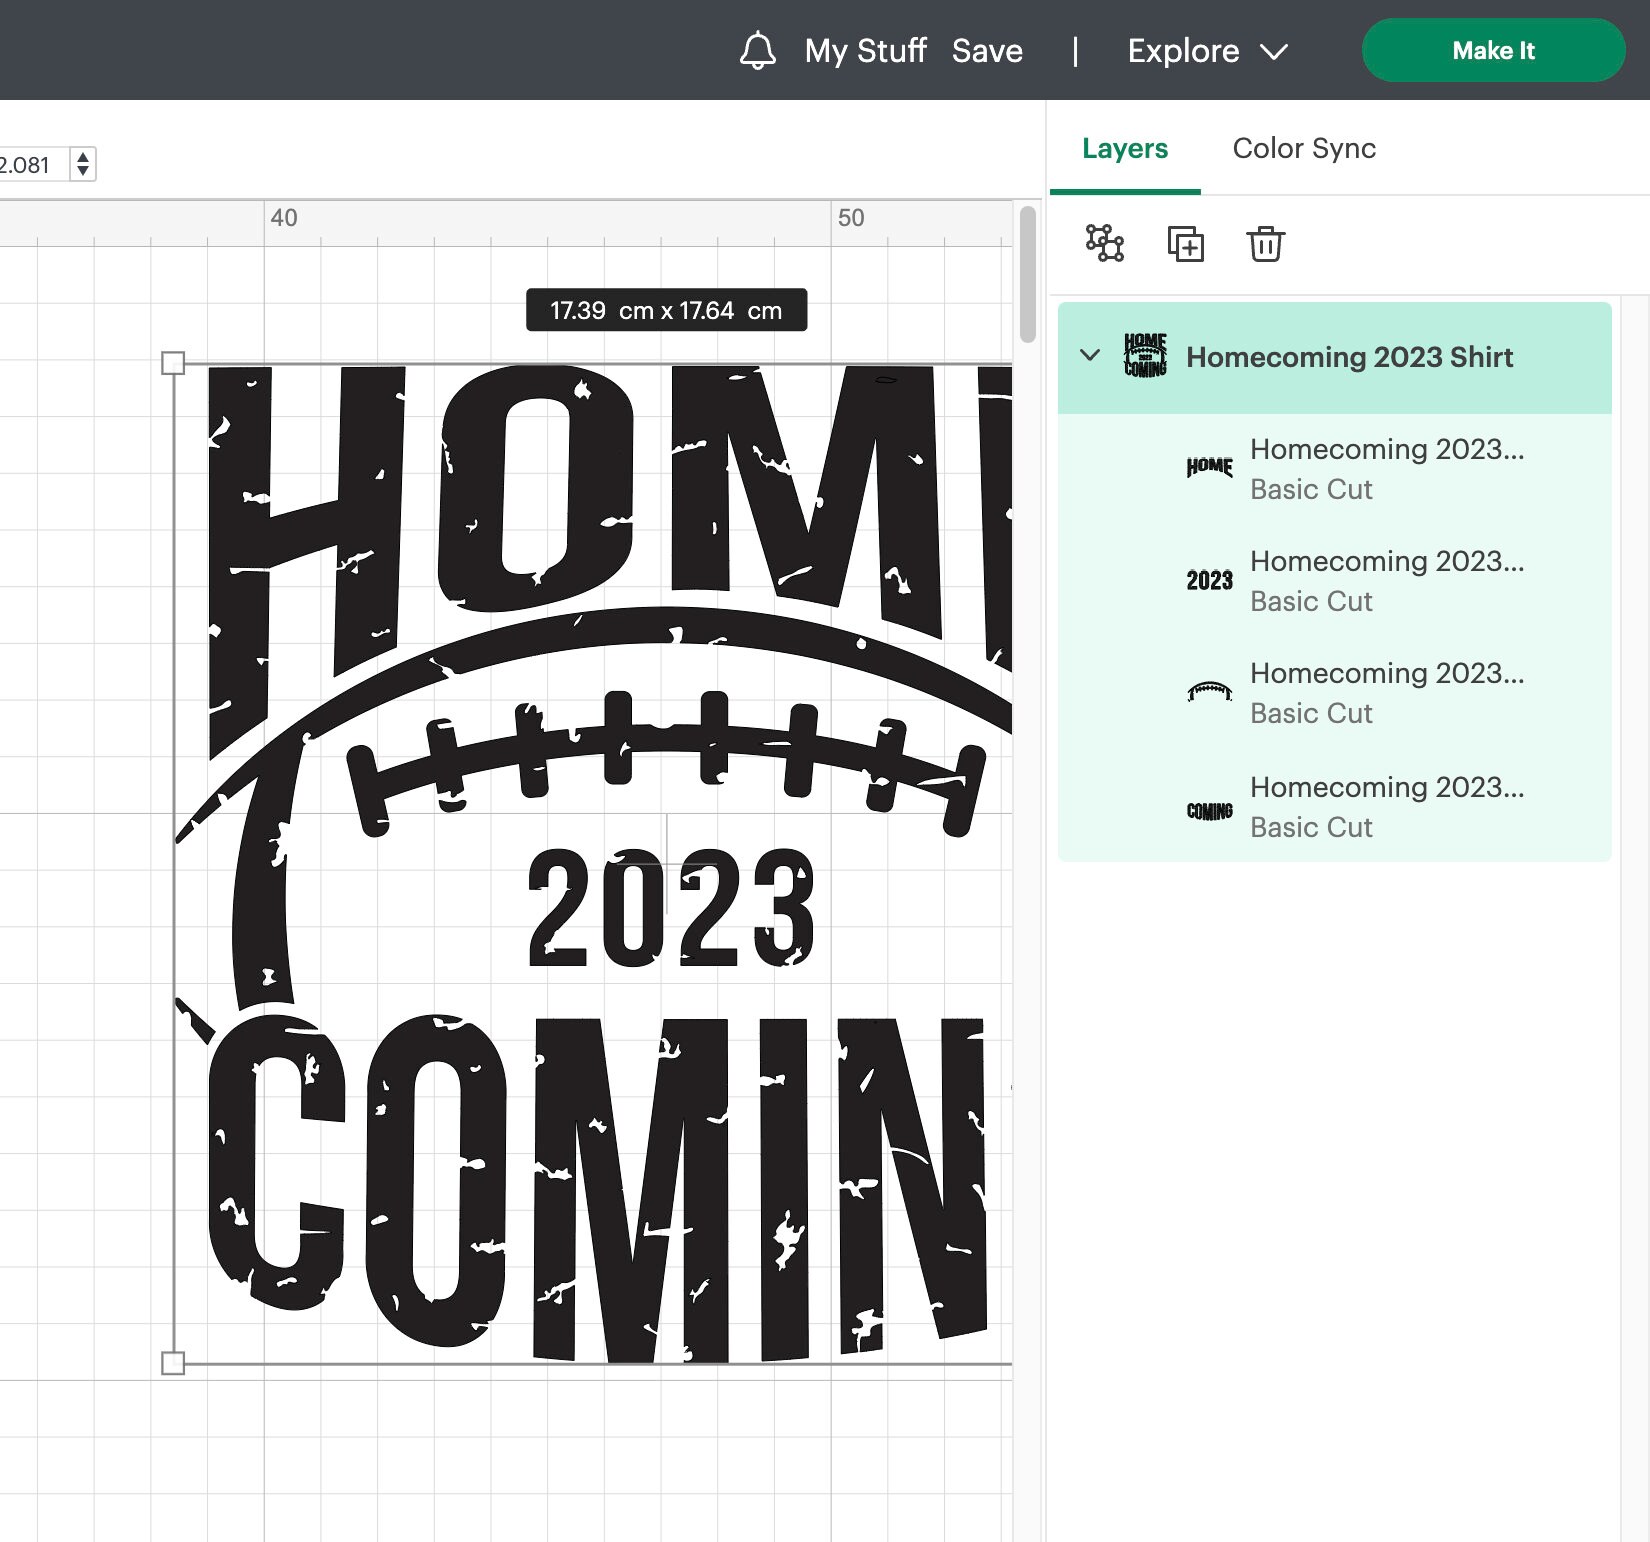The height and width of the screenshot is (1542, 1650).
Task: Click the Make It button
Action: [x=1493, y=50]
